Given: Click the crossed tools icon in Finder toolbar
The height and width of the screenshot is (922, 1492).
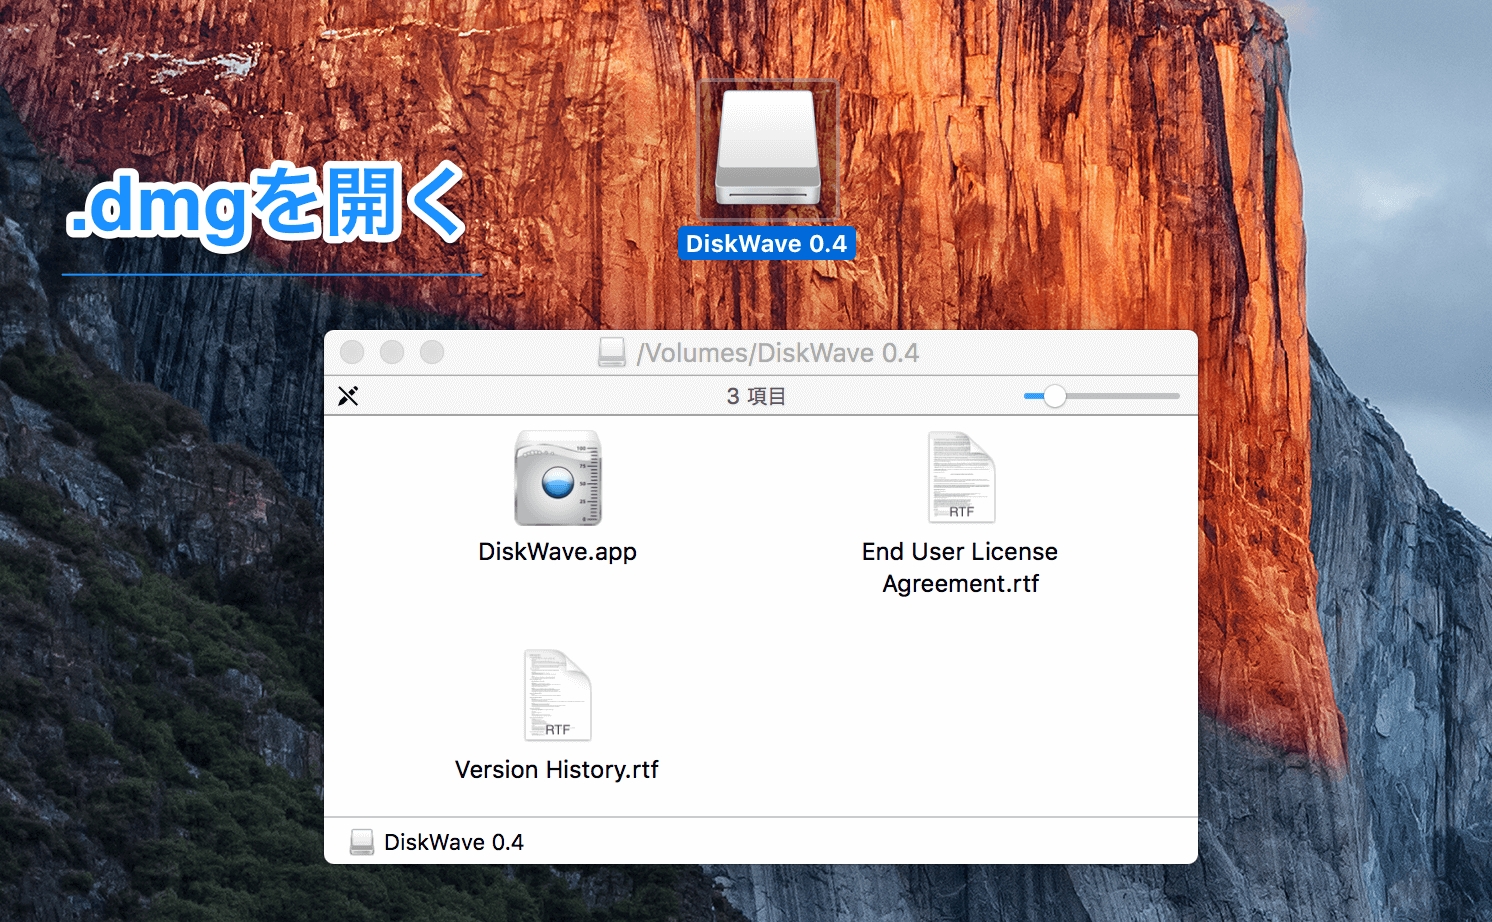Looking at the screenshot, I should pyautogui.click(x=348, y=396).
